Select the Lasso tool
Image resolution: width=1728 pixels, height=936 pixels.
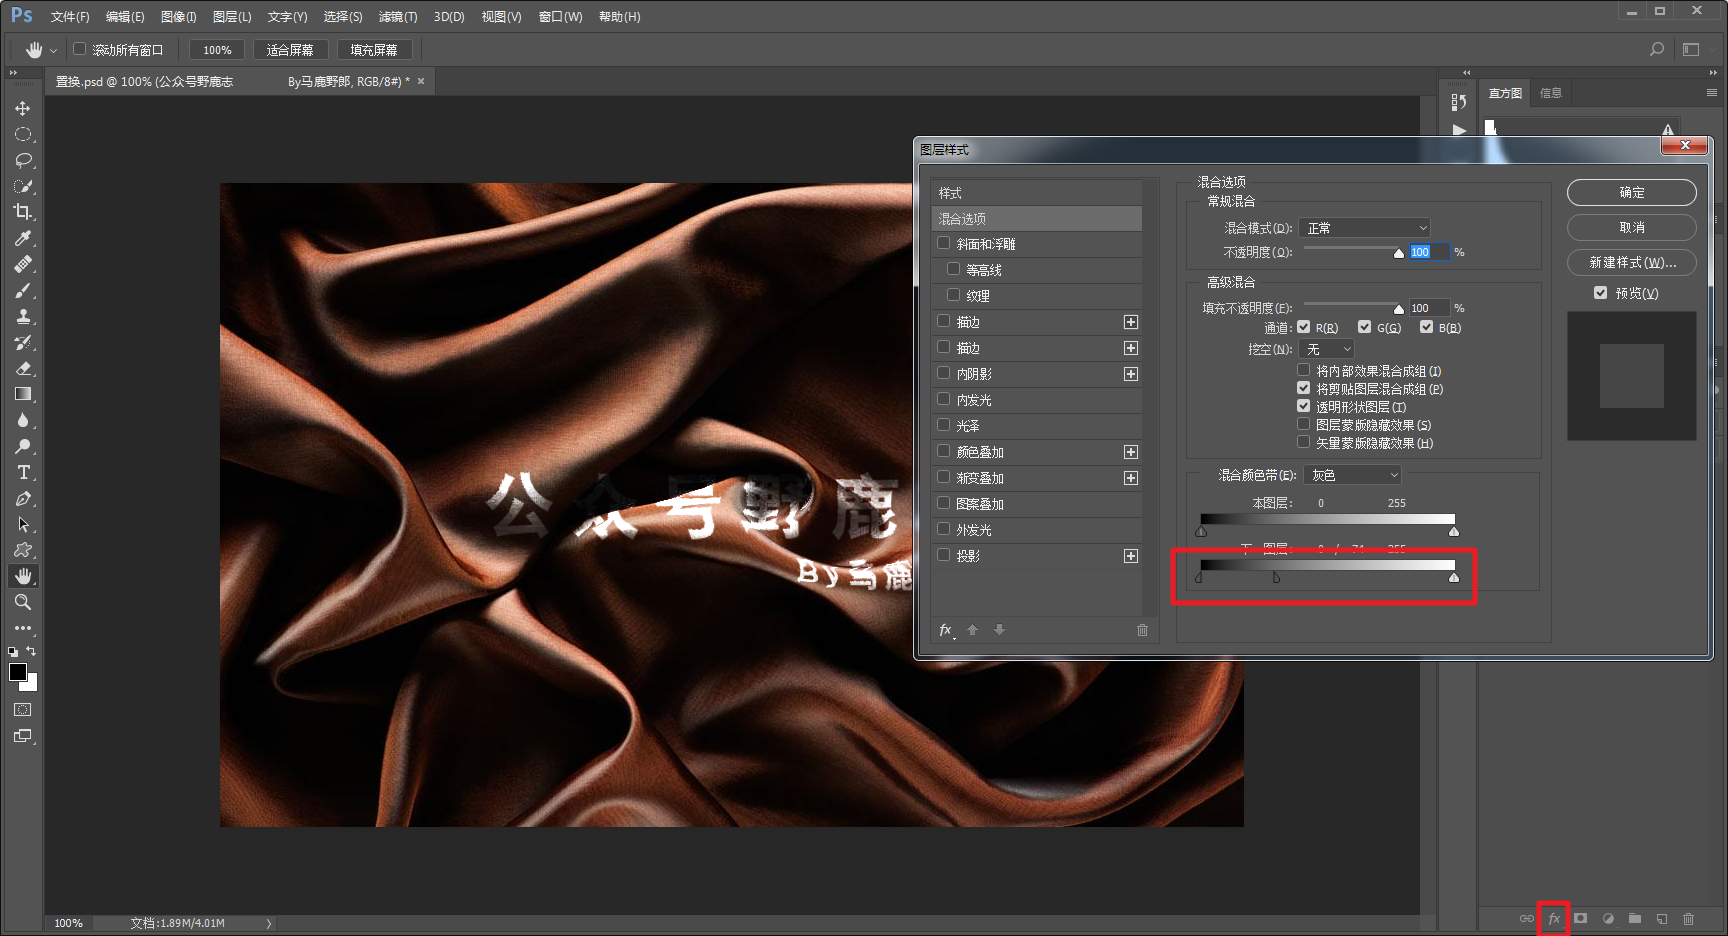(23, 160)
